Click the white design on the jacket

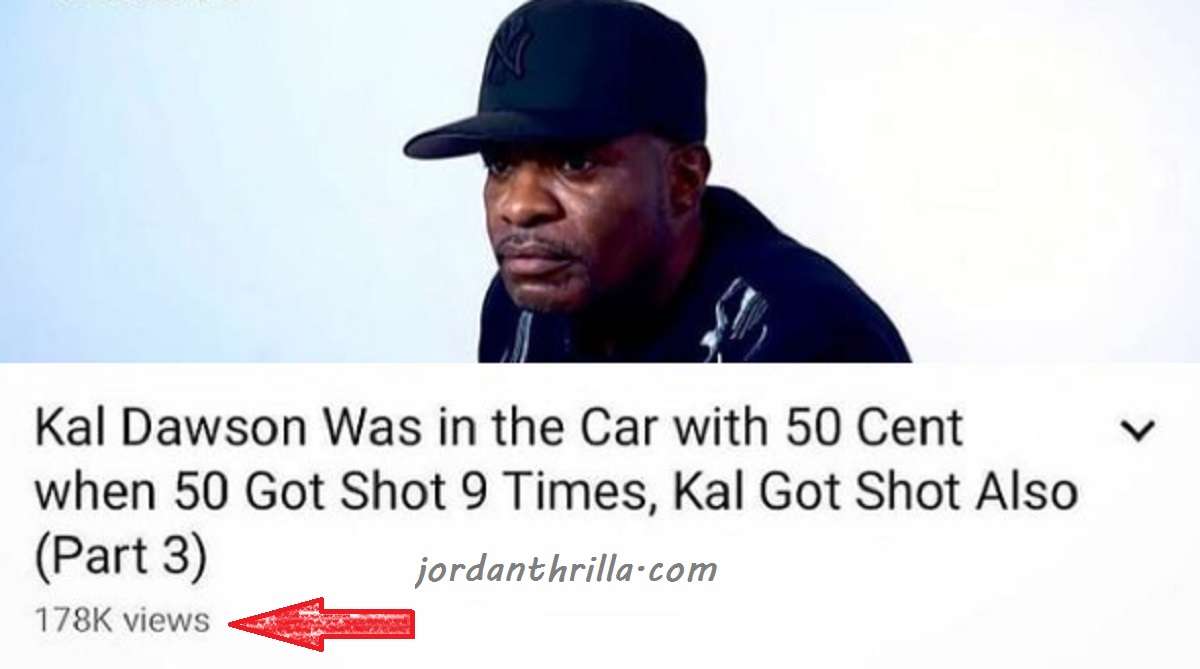coord(738,318)
